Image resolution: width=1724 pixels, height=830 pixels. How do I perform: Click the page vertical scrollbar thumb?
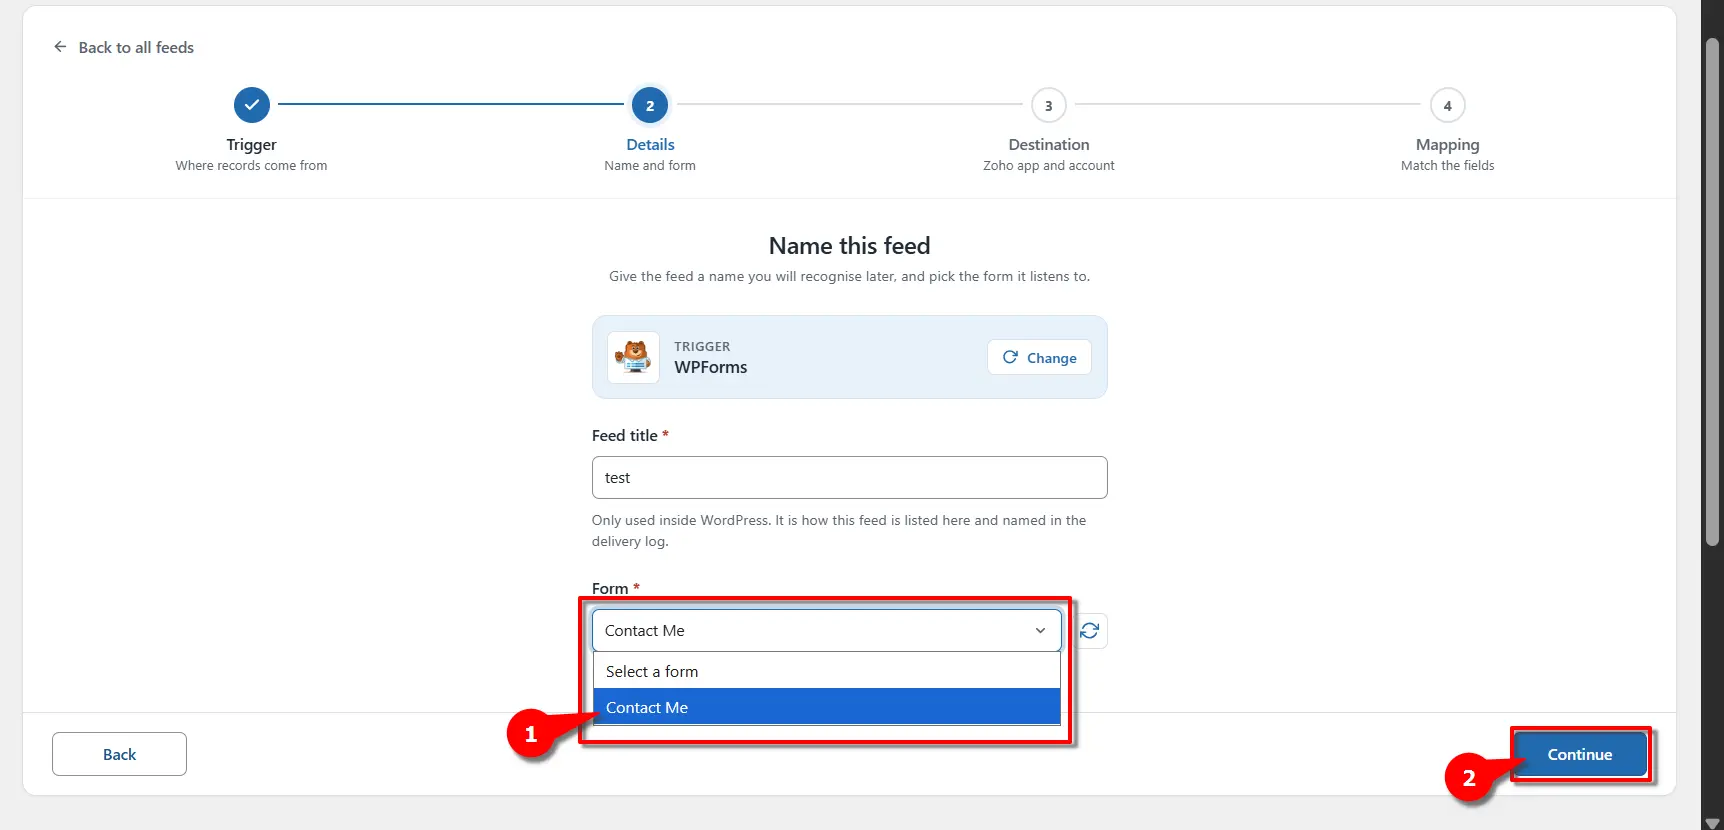pyautogui.click(x=1712, y=290)
